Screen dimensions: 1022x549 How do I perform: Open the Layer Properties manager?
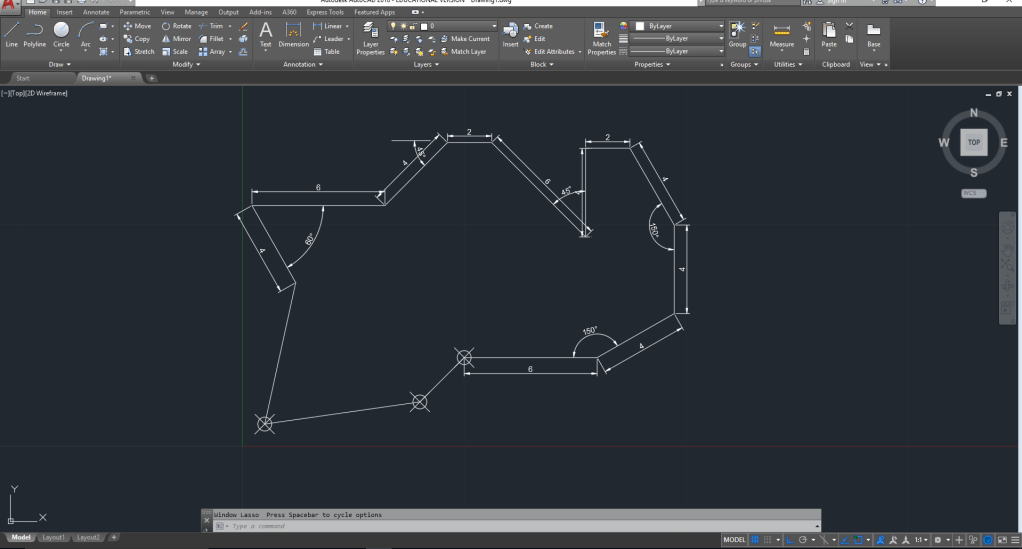(370, 36)
